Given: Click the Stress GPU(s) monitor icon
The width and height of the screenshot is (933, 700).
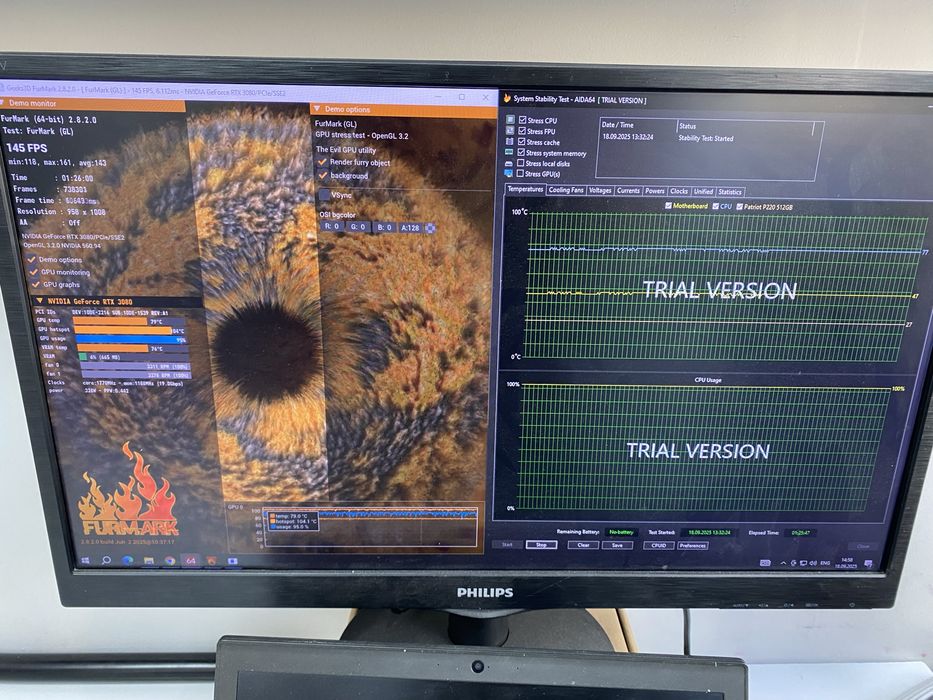Looking at the screenshot, I should point(509,174).
